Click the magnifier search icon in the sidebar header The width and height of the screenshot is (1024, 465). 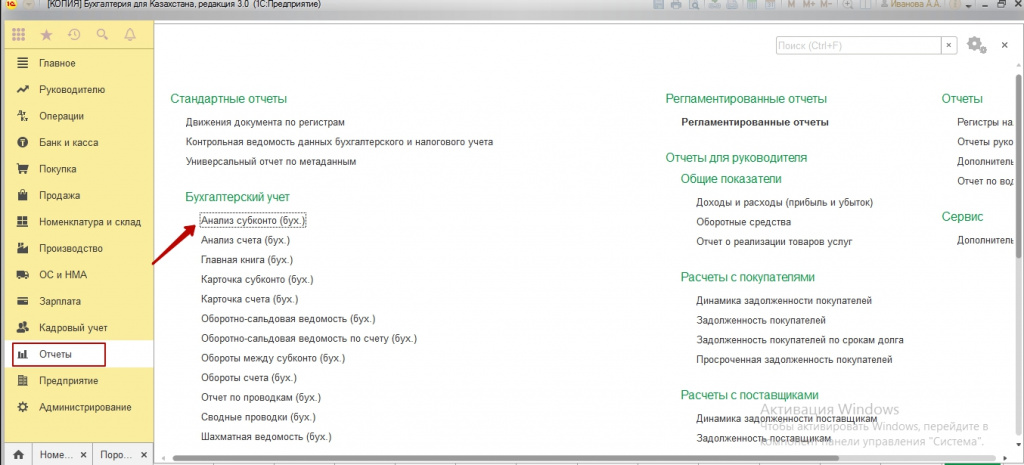[x=102, y=35]
